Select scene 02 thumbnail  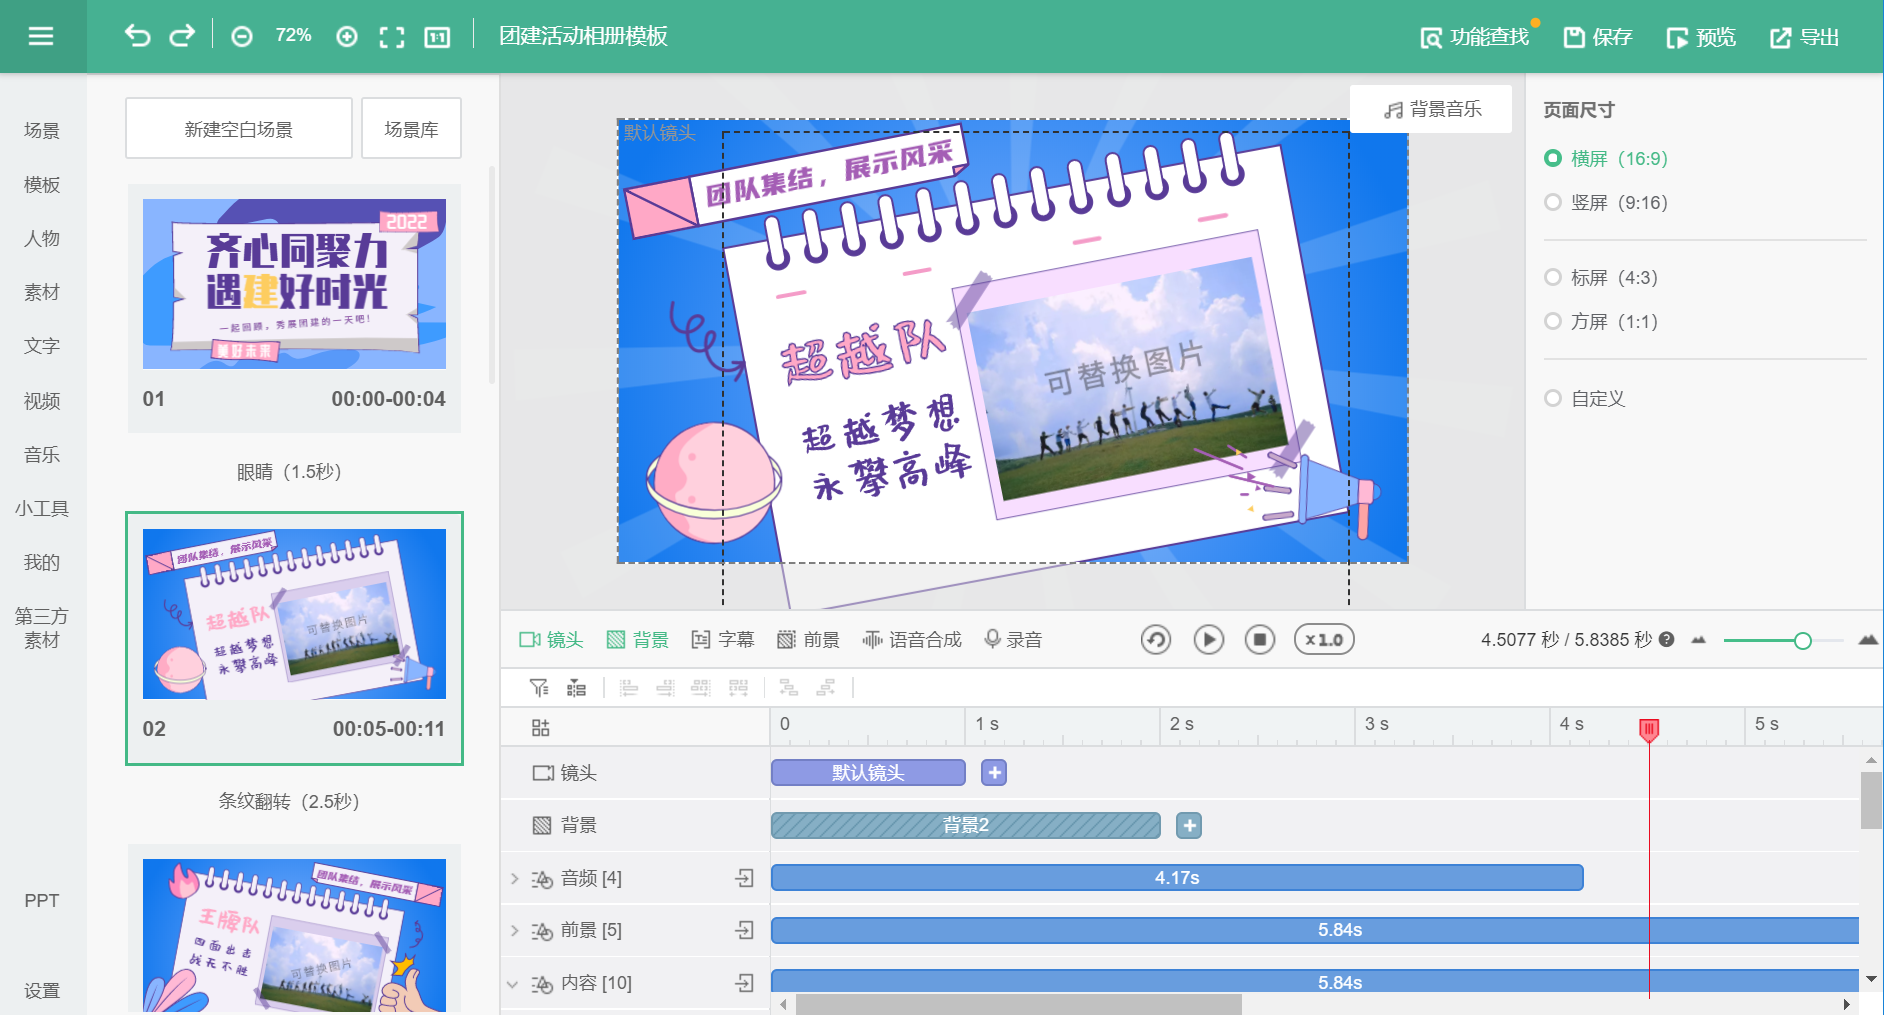pos(294,614)
